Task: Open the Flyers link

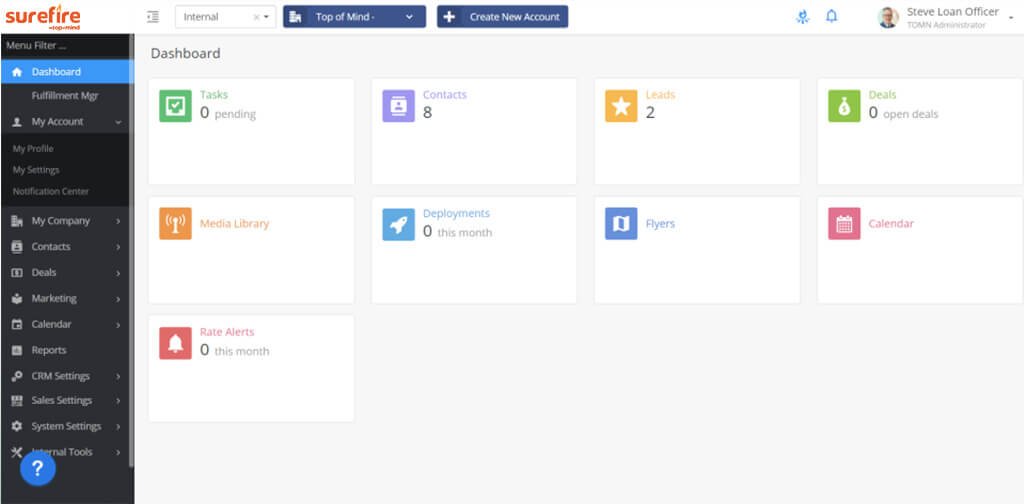Action: tap(660, 223)
